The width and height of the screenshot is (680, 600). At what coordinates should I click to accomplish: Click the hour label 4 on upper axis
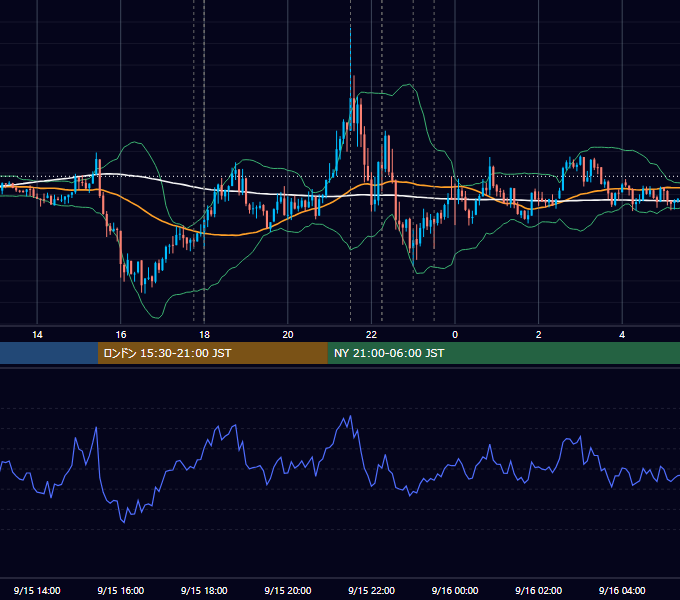click(622, 335)
